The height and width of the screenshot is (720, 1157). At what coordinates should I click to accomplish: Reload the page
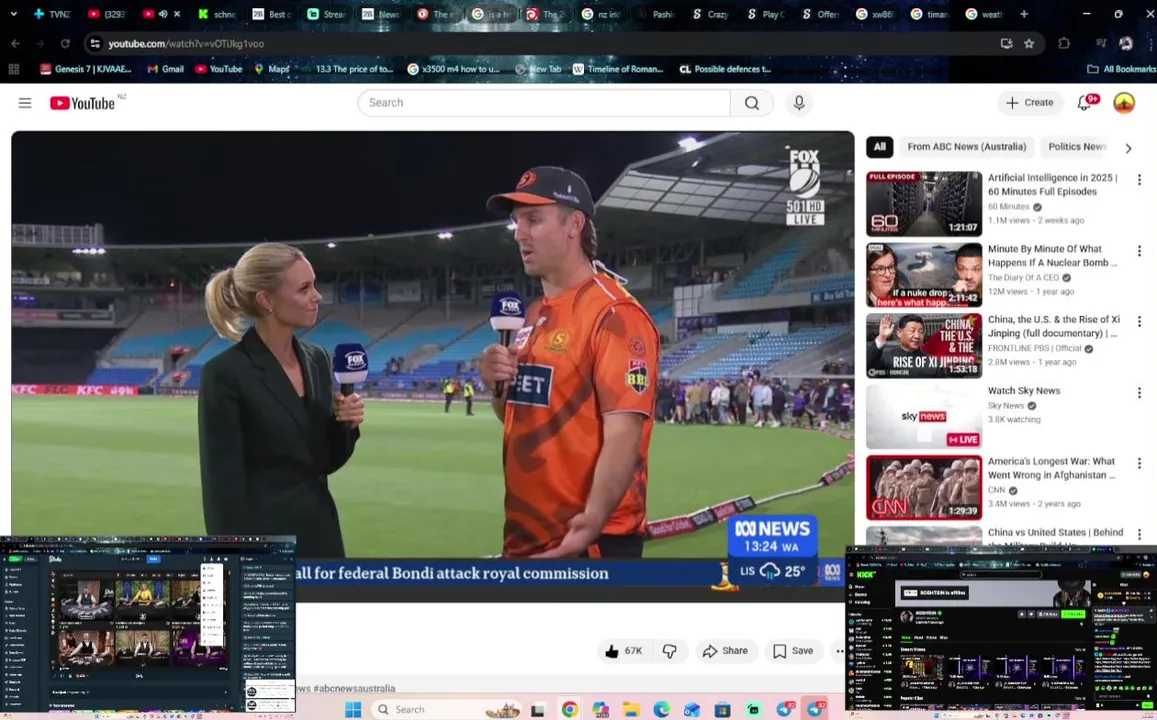65,44
